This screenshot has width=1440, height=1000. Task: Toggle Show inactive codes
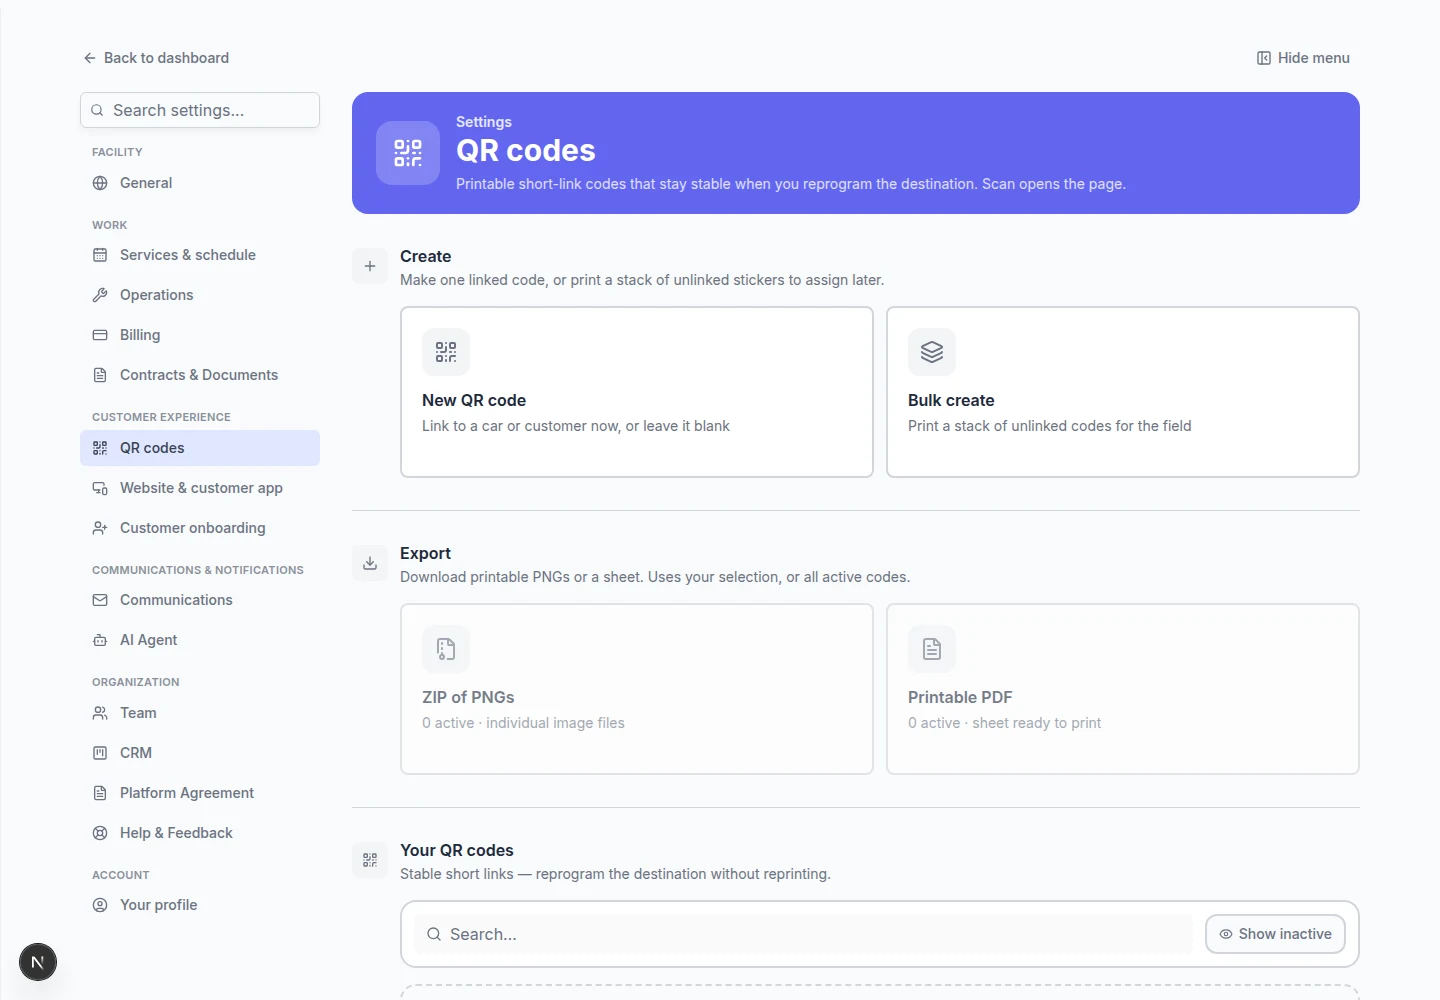click(1275, 934)
